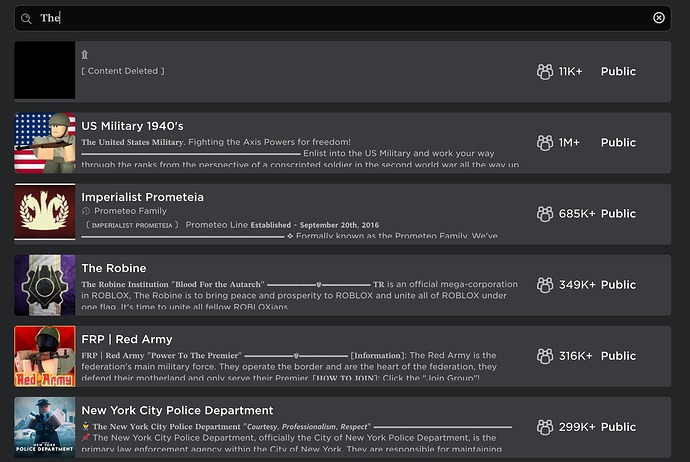Click members icon next to 349K+
The height and width of the screenshot is (462, 690).
(545, 285)
